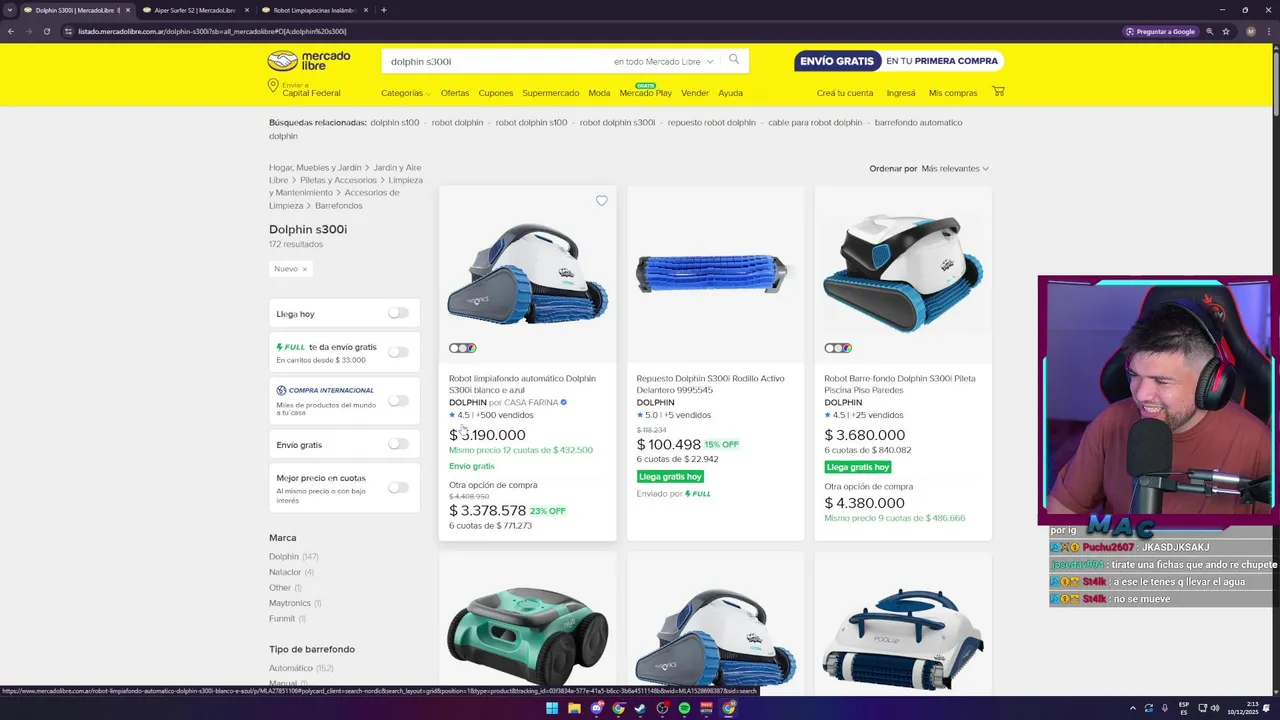Screen dimensions: 1280x720
Task: Open Chrome three-dot menu
Action: (1270, 31)
